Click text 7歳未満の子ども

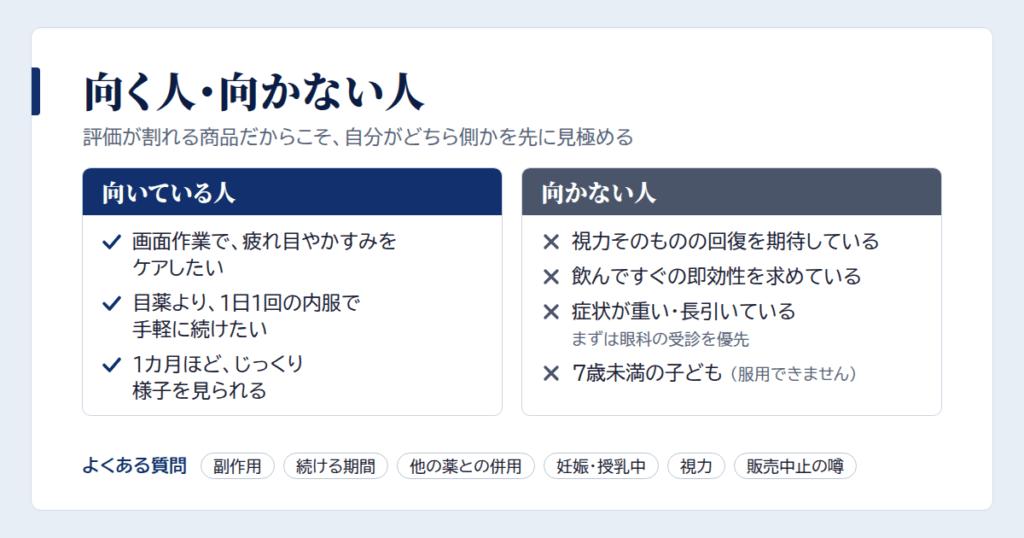(647, 373)
